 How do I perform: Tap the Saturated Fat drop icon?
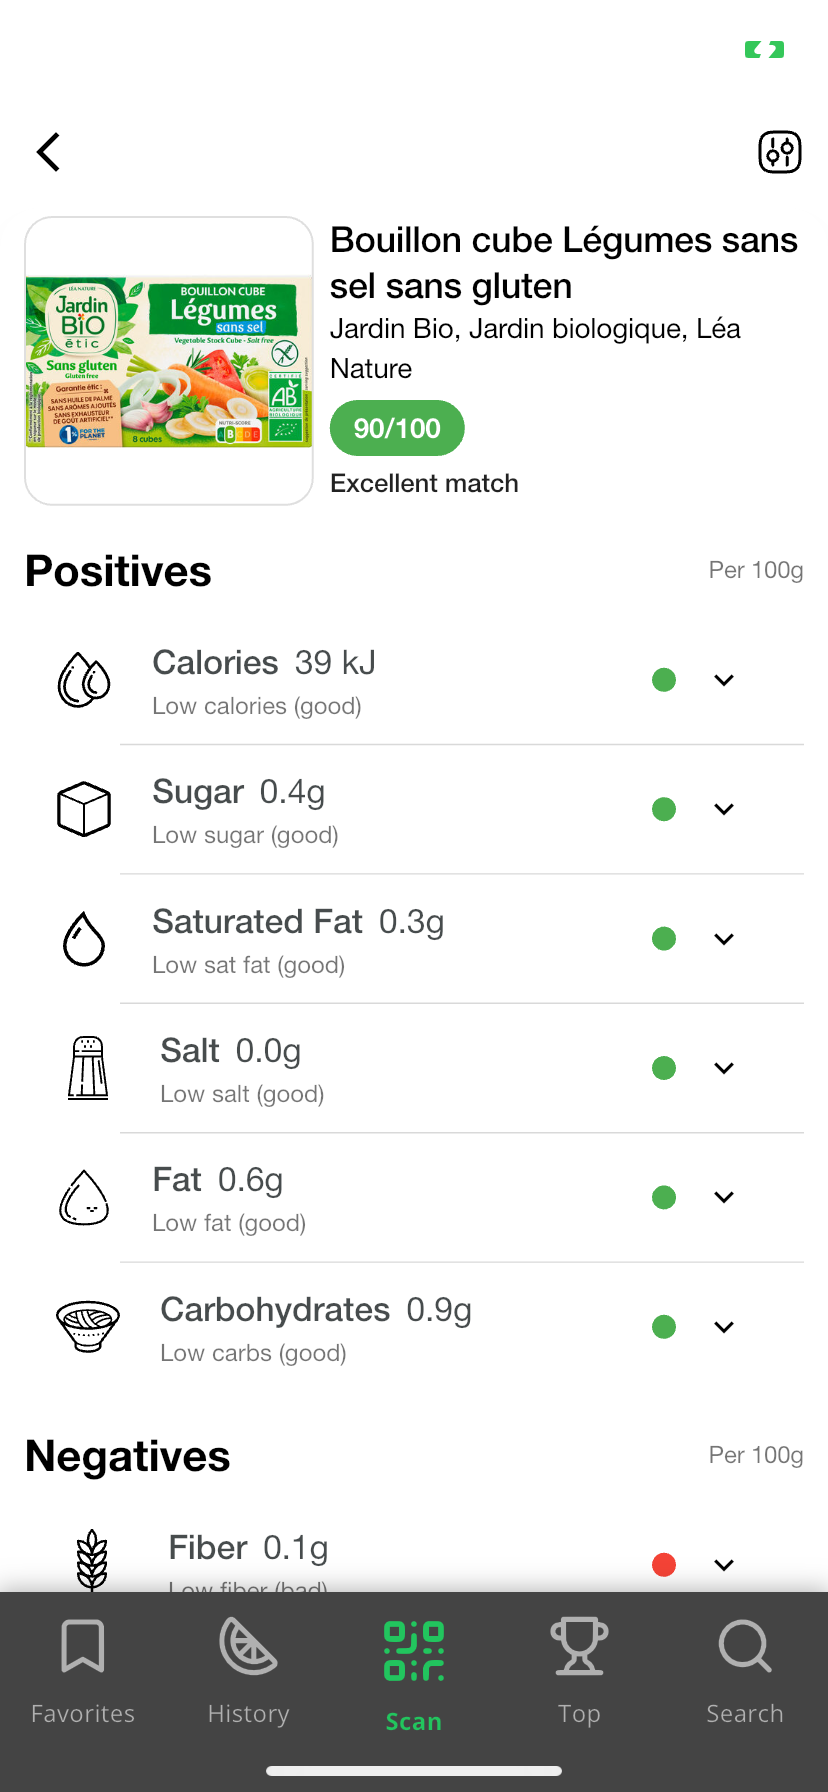coord(84,939)
